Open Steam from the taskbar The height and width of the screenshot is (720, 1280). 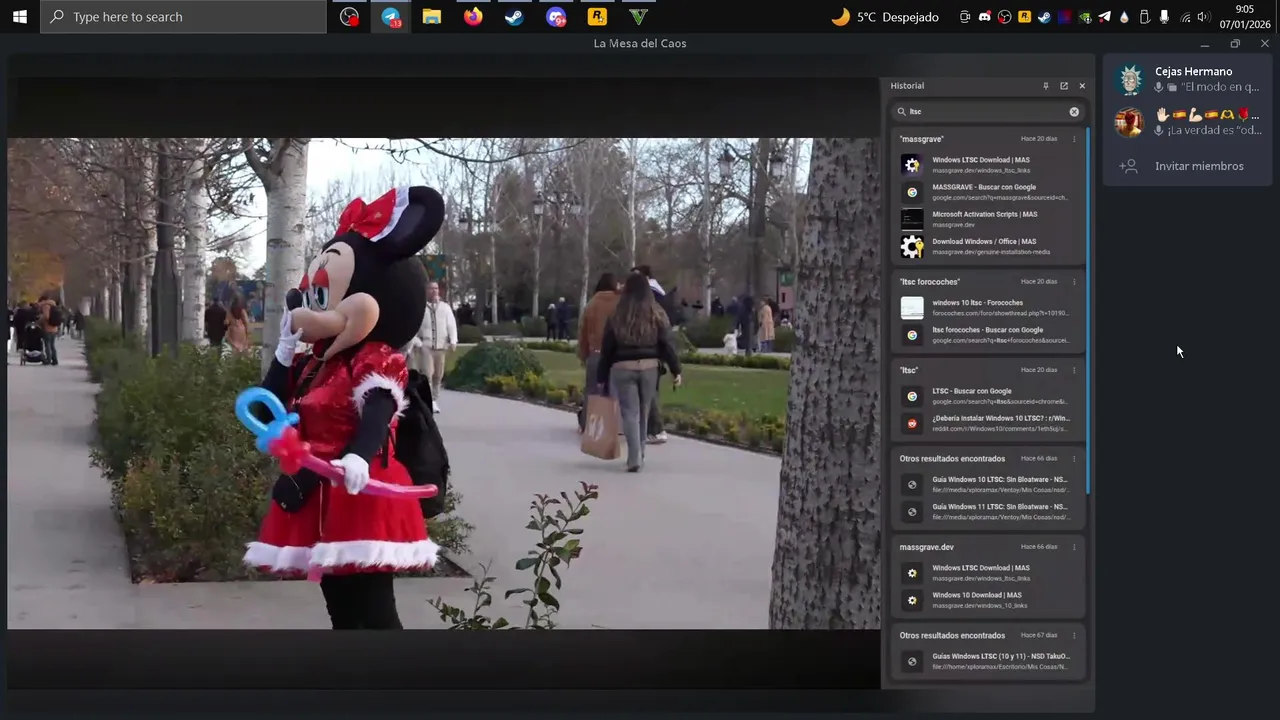tap(514, 16)
